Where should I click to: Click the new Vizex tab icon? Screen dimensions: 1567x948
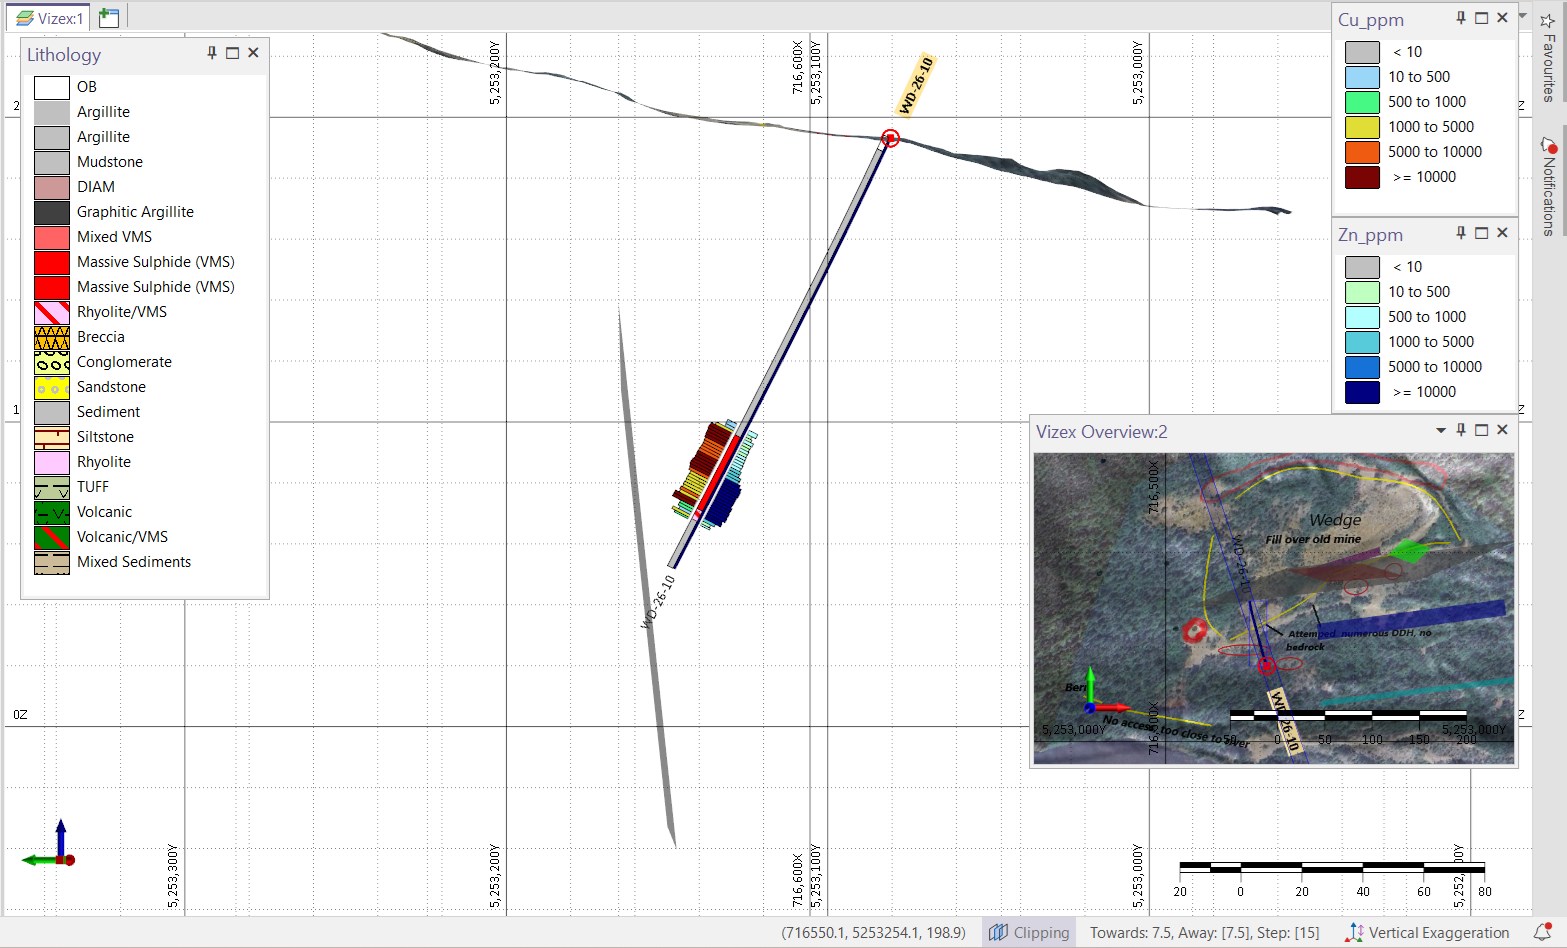tap(109, 18)
